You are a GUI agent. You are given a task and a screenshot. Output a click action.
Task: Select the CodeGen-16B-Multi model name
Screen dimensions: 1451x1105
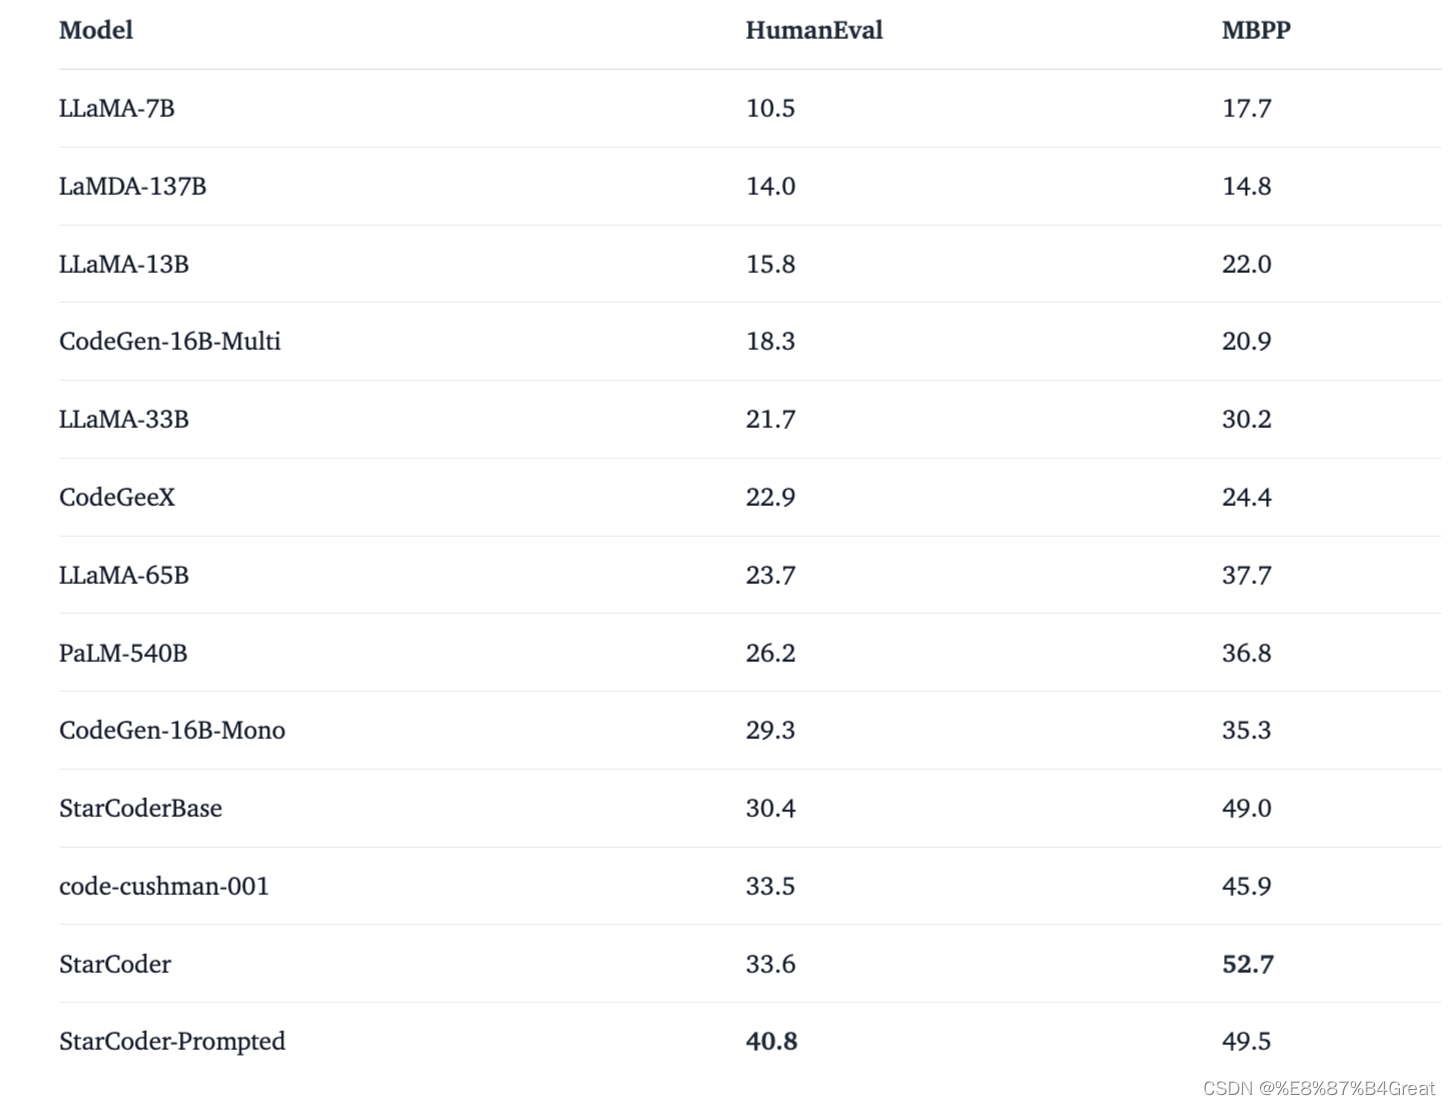tap(170, 341)
